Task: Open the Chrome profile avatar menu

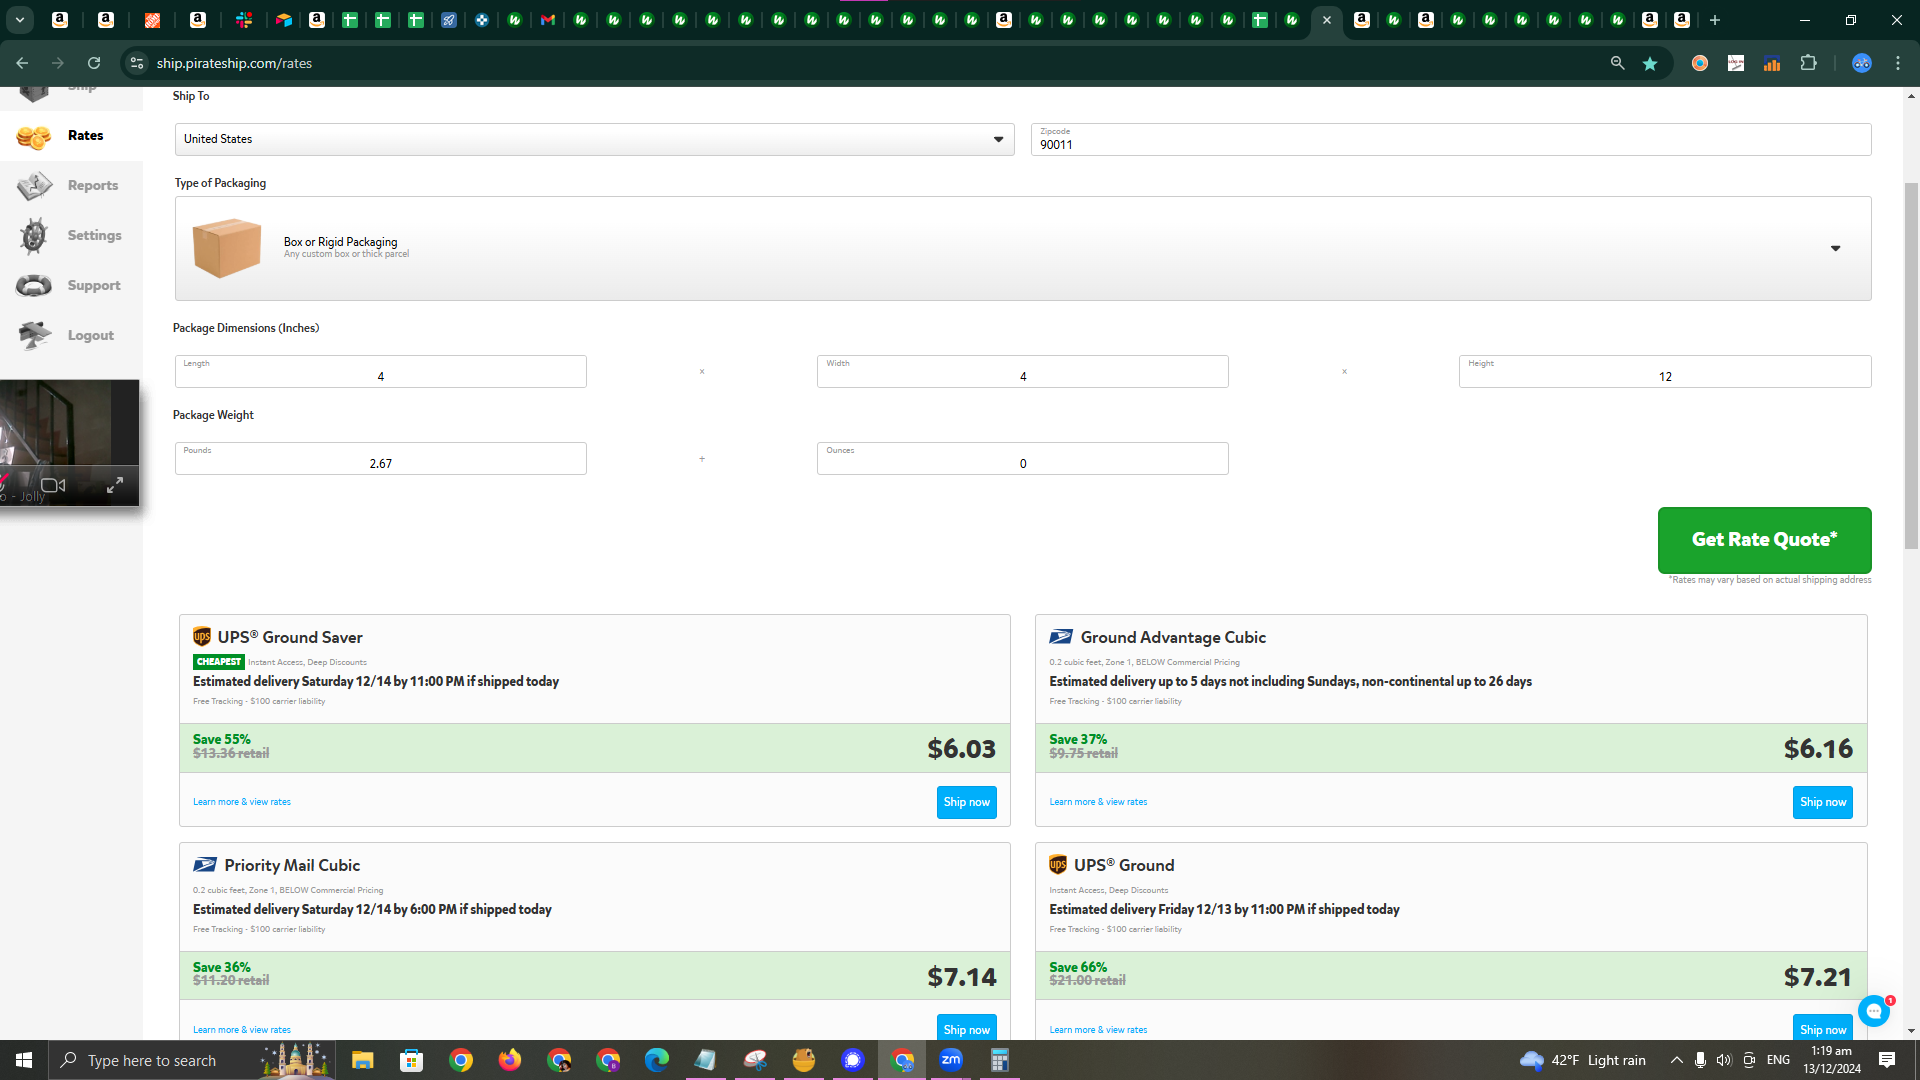Action: [1862, 63]
